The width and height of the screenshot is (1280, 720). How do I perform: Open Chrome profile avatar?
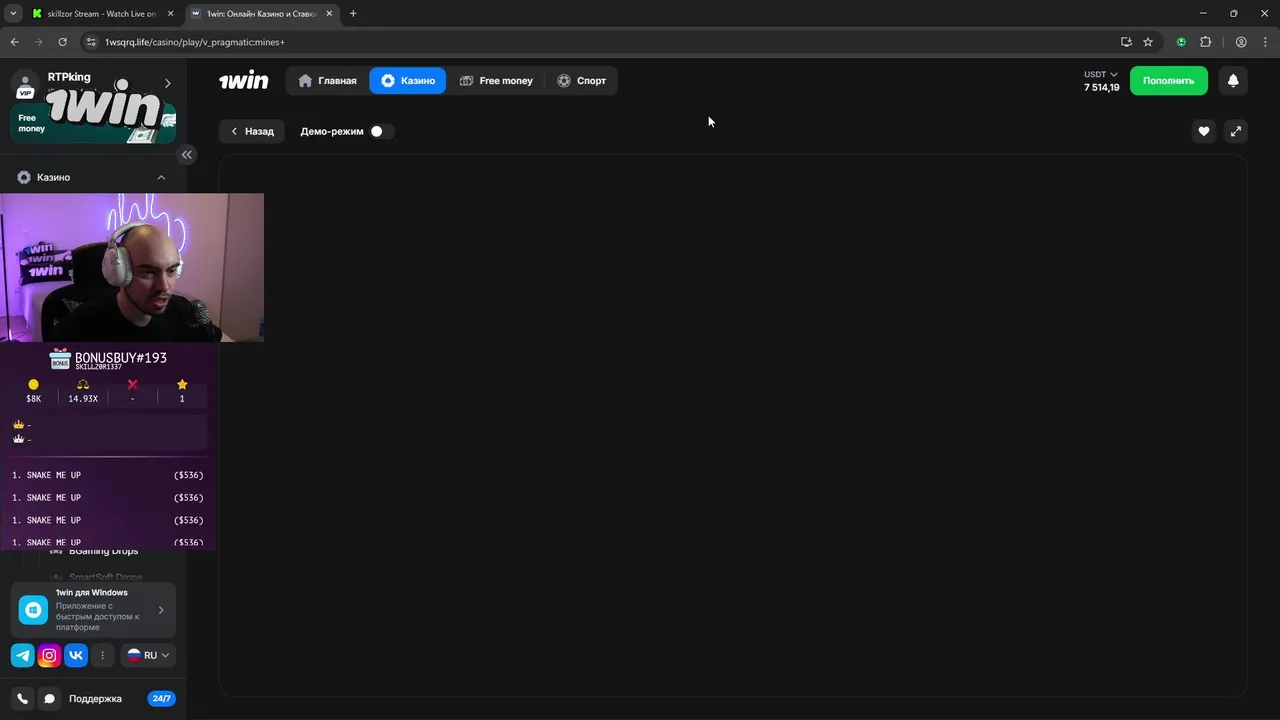[x=1241, y=42]
